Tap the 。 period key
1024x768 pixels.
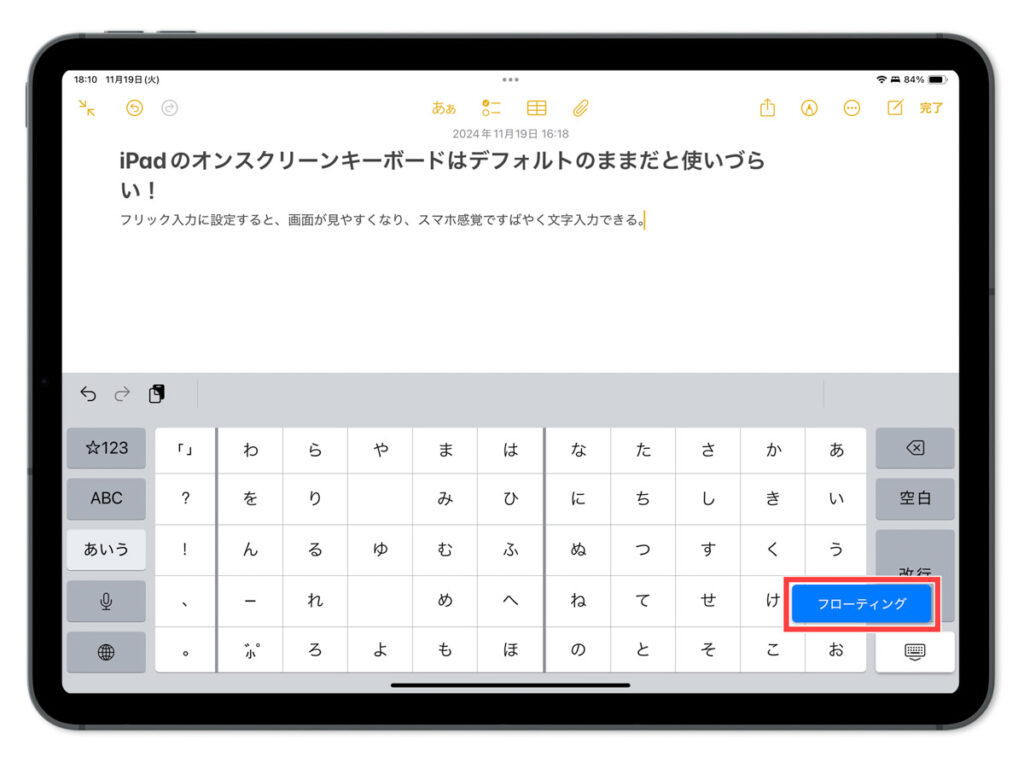pyautogui.click(x=185, y=650)
